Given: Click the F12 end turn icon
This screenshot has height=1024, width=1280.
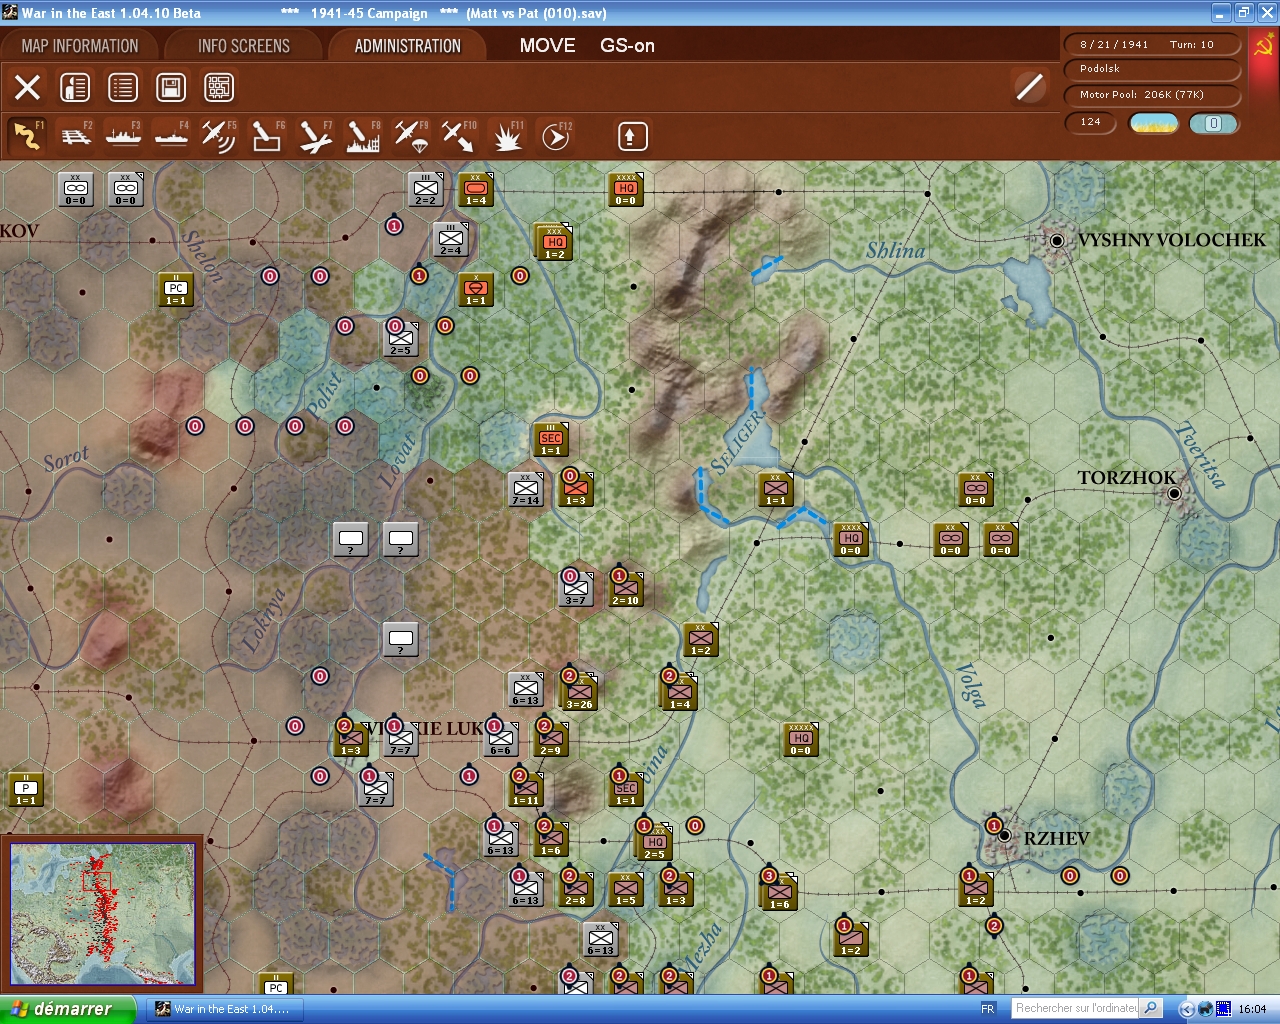Looking at the screenshot, I should click(x=555, y=136).
